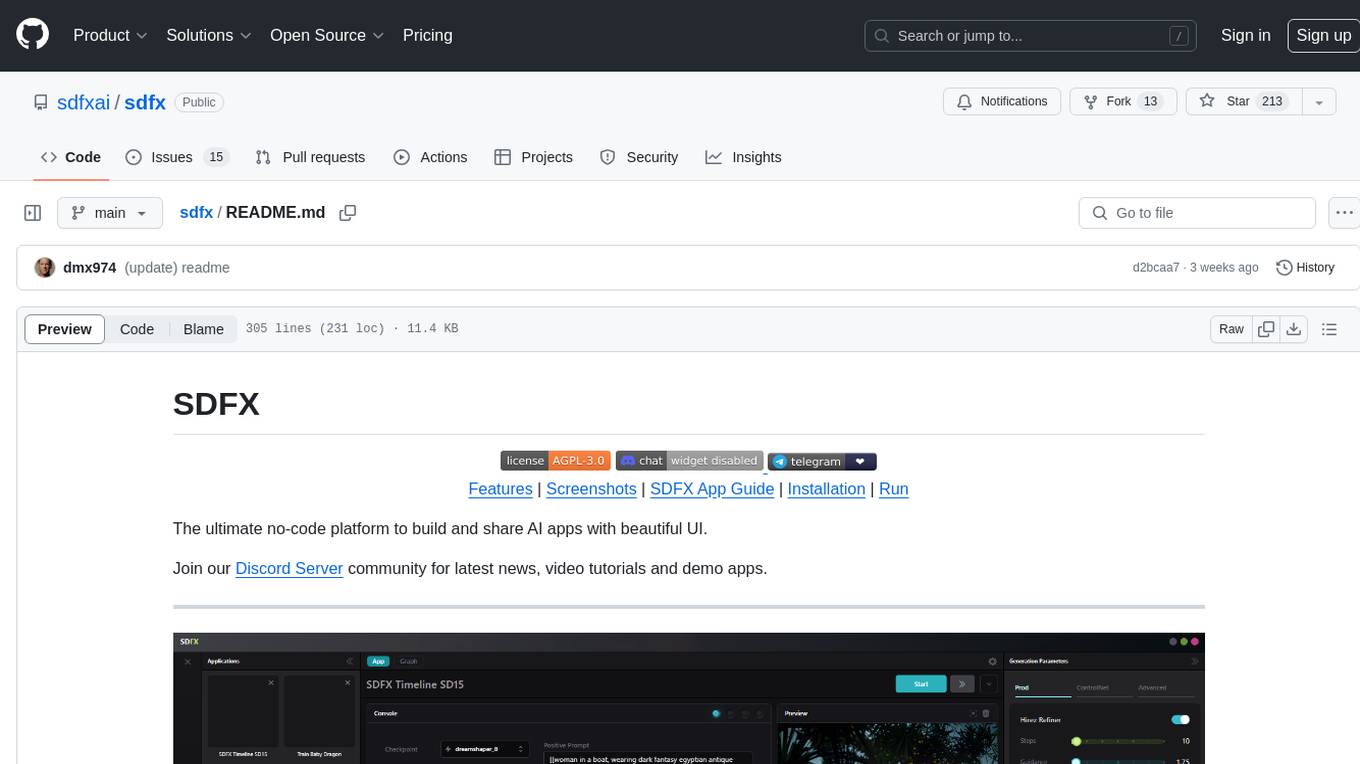The image size is (1360, 764).
Task: Open the README outline list
Action: coord(1329,329)
